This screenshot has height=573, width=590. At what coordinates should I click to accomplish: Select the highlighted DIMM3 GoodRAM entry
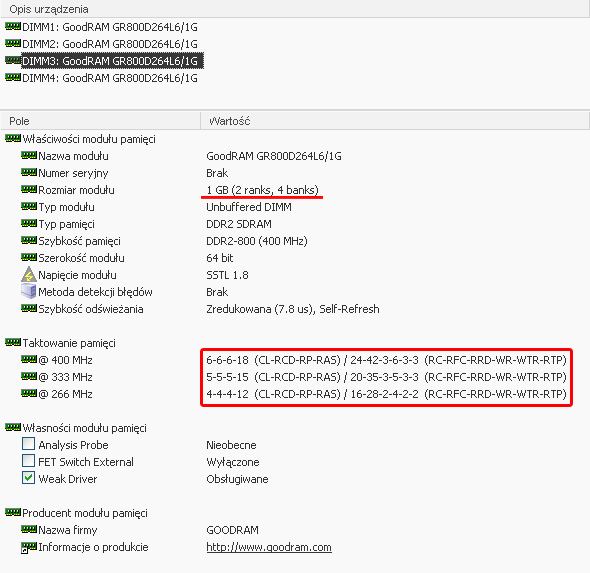pos(112,61)
